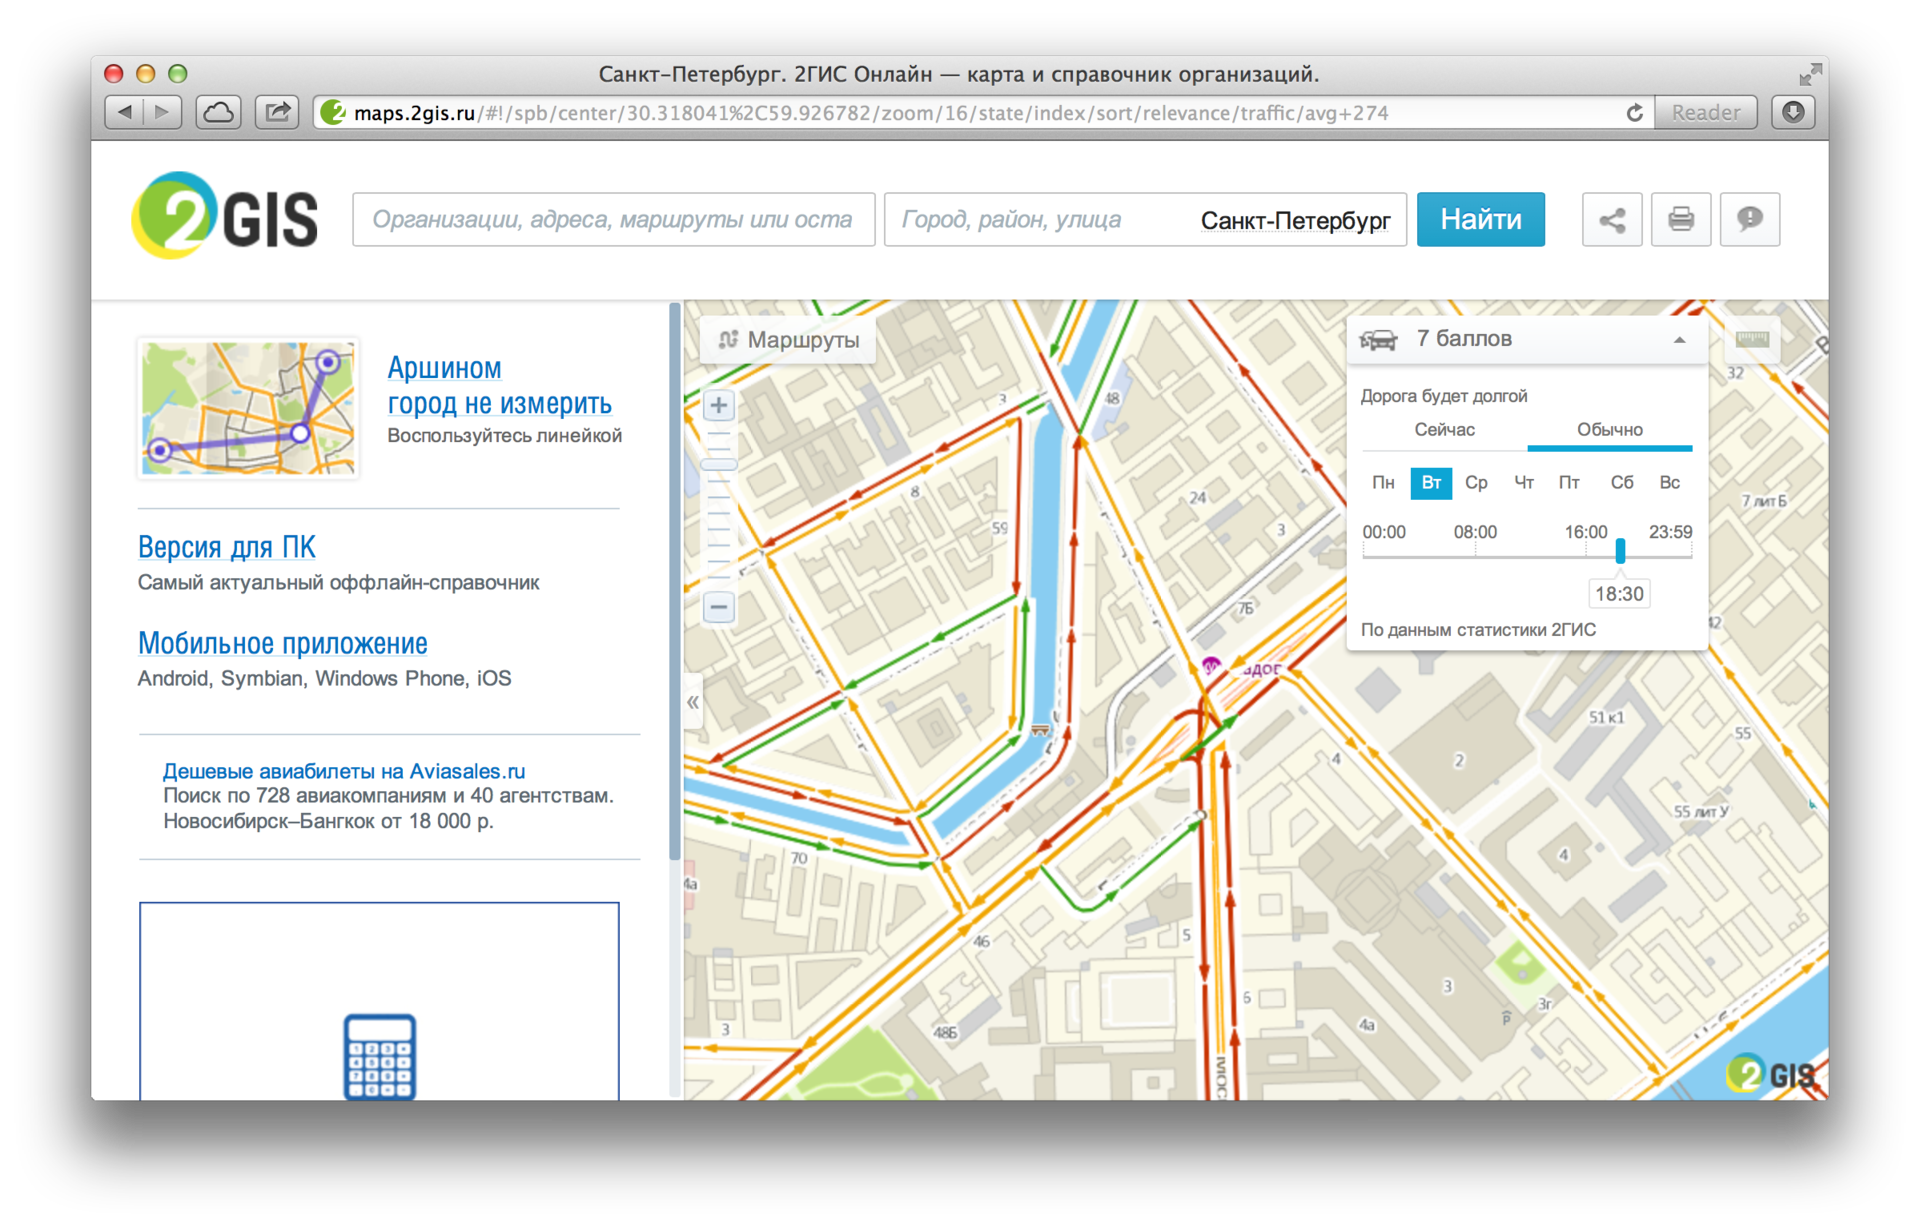Click the share icon button
This screenshot has height=1227, width=1920.
click(1611, 219)
